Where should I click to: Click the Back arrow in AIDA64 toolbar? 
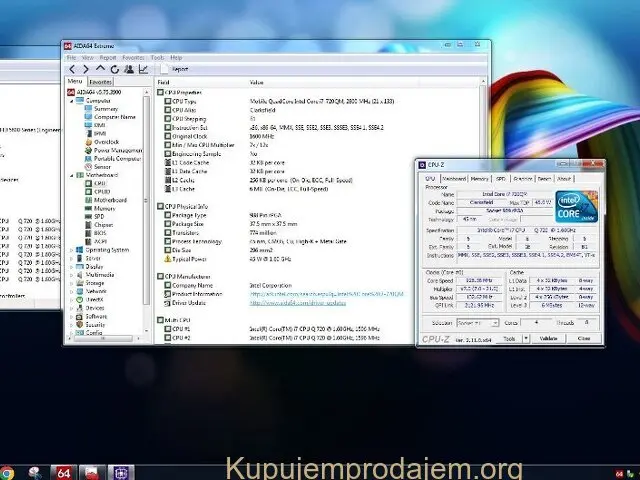(72, 69)
